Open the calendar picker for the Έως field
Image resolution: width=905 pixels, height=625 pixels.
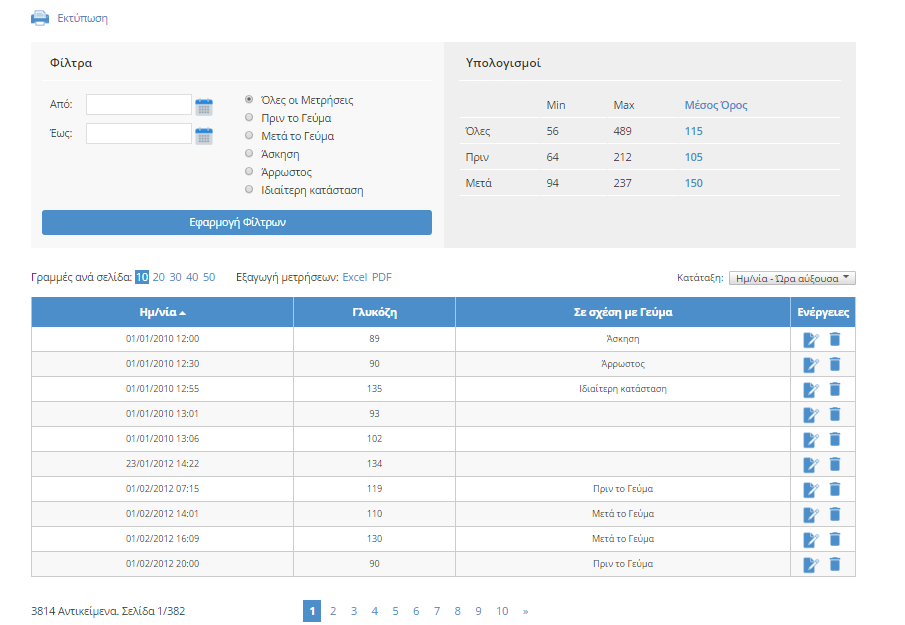pos(204,135)
